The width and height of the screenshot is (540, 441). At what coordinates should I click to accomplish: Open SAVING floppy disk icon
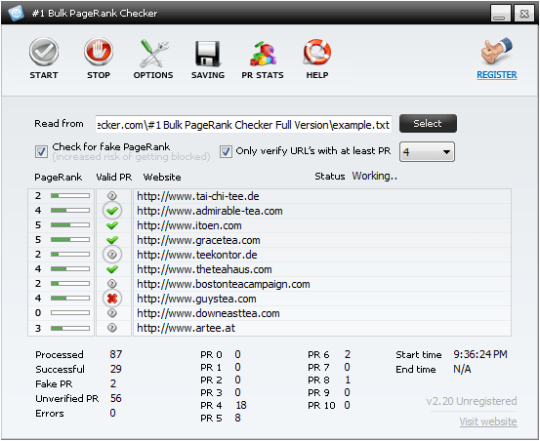[208, 53]
